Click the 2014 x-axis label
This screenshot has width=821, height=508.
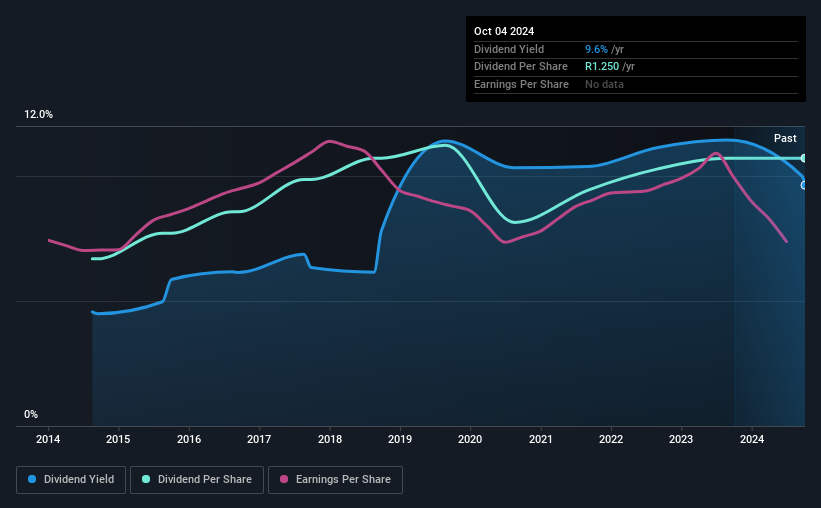tap(48, 439)
